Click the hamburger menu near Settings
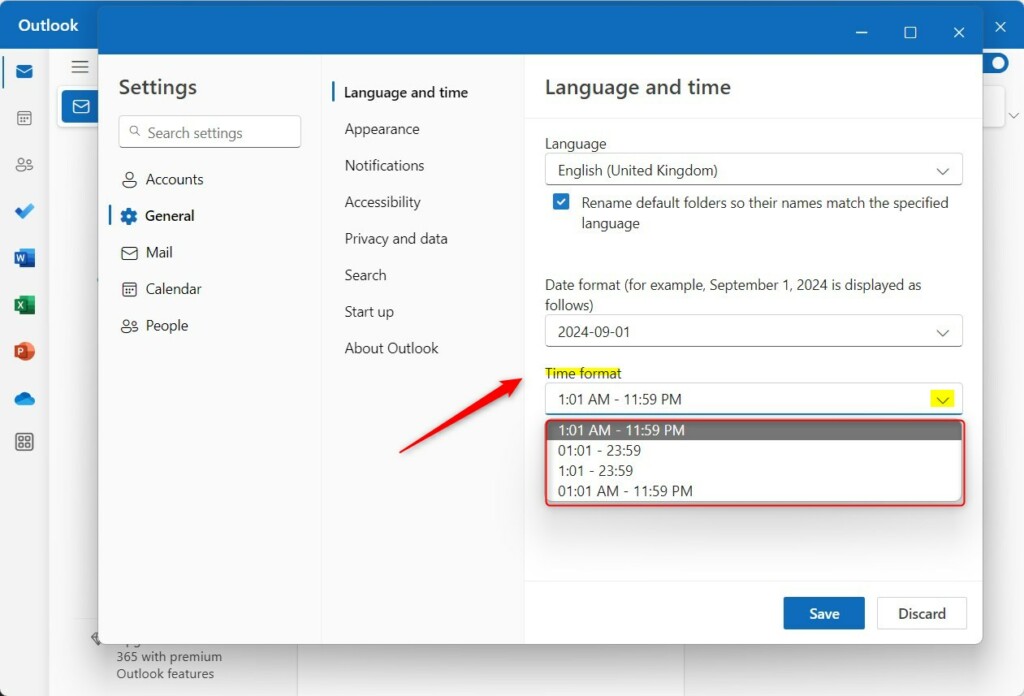This screenshot has width=1024, height=696. pyautogui.click(x=80, y=66)
